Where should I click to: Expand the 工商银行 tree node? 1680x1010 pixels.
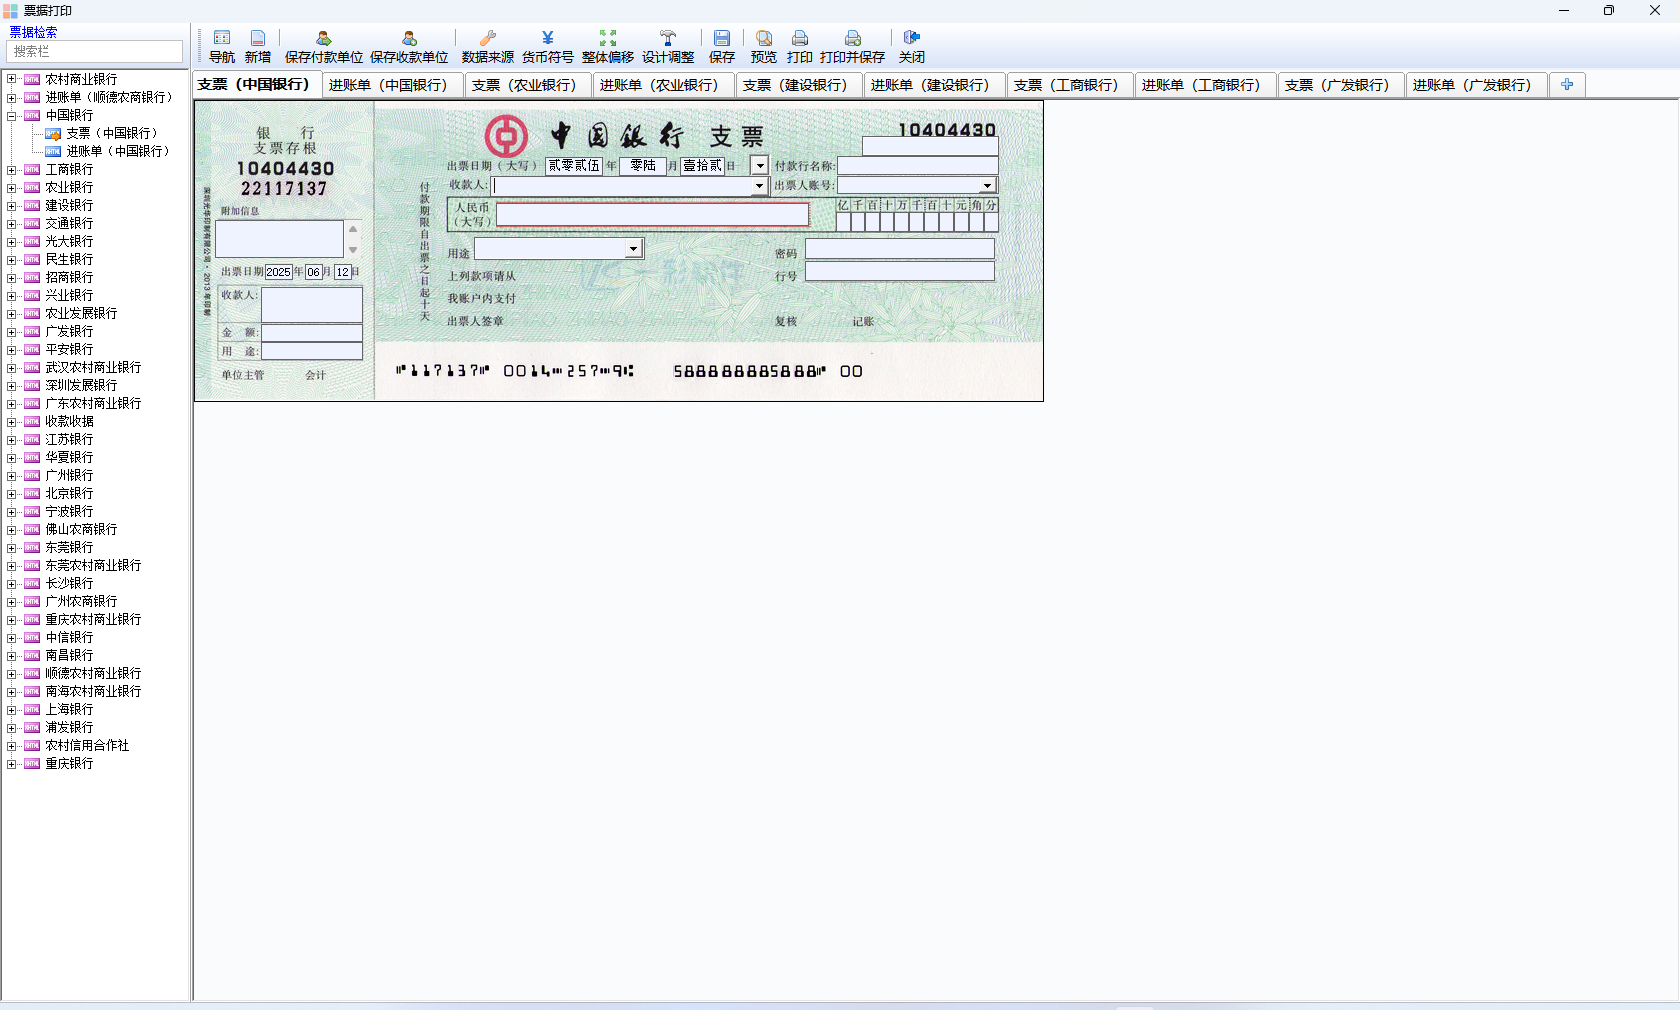pyautogui.click(x=12, y=169)
